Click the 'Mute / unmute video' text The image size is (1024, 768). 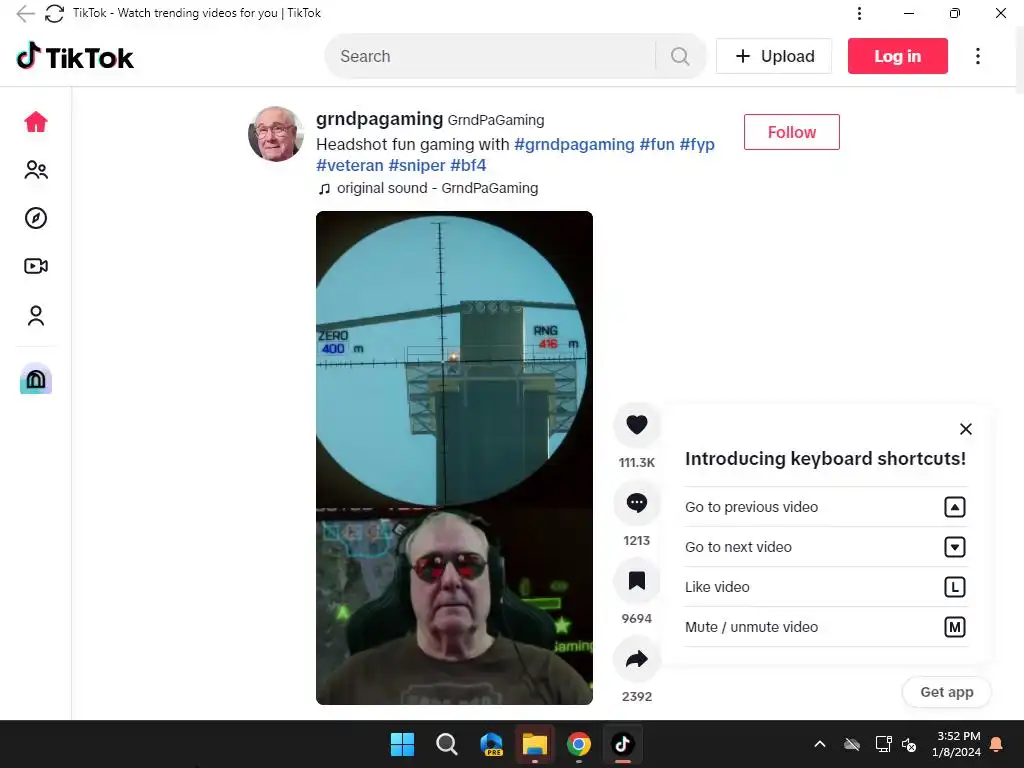[751, 627]
